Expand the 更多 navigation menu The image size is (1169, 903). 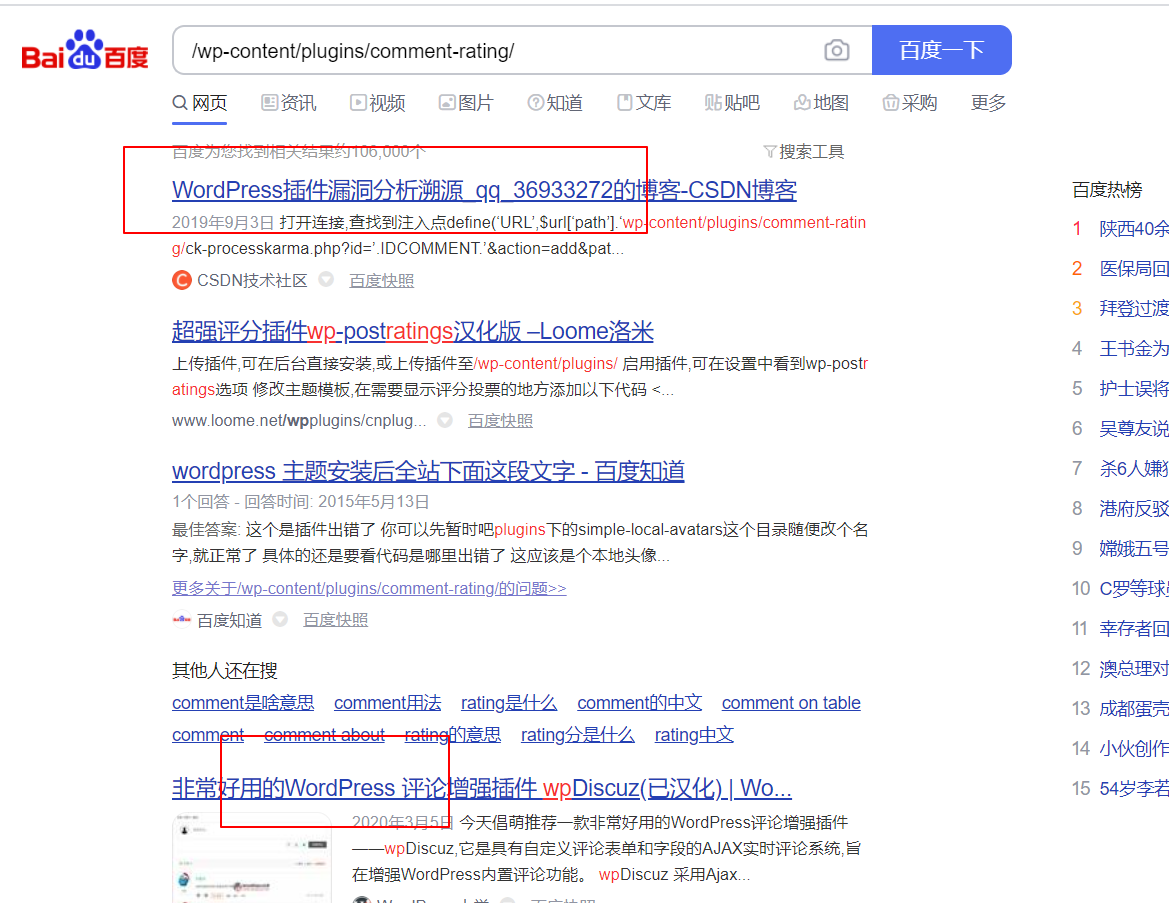tap(987, 102)
